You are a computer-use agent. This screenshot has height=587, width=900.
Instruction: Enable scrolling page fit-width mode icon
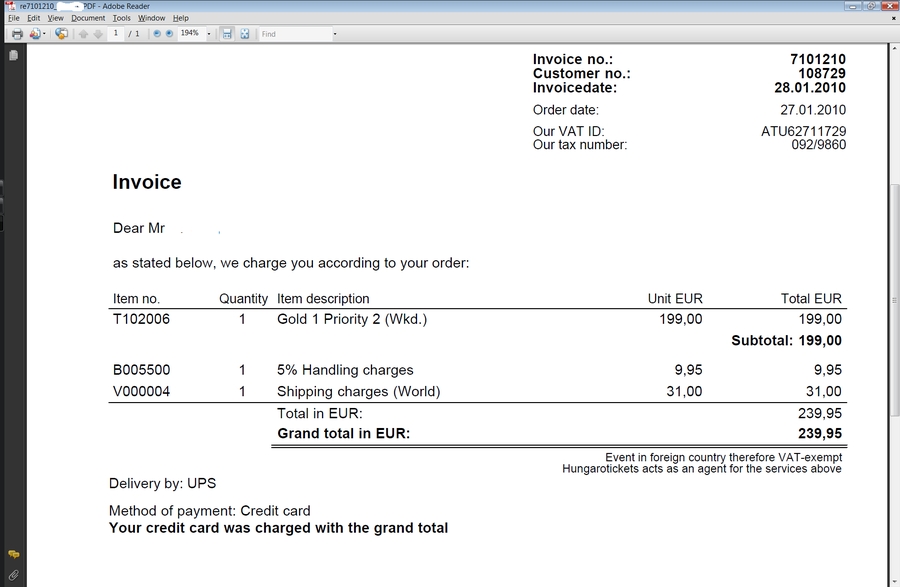pyautogui.click(x=227, y=34)
